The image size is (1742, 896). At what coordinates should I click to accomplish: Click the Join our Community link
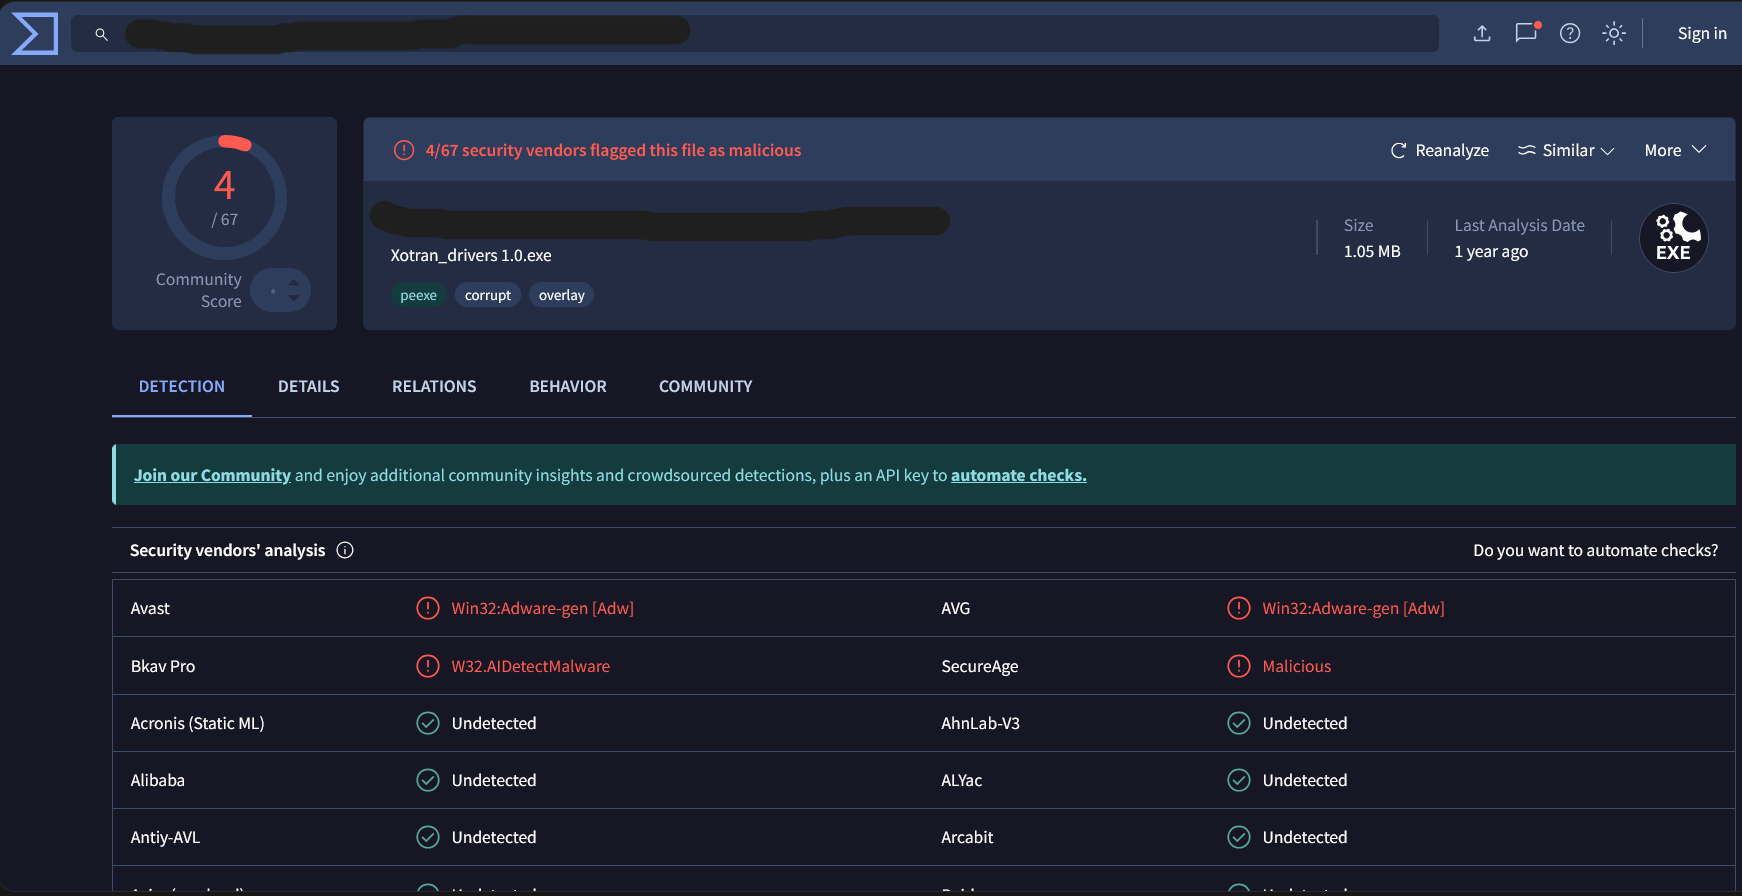[212, 475]
